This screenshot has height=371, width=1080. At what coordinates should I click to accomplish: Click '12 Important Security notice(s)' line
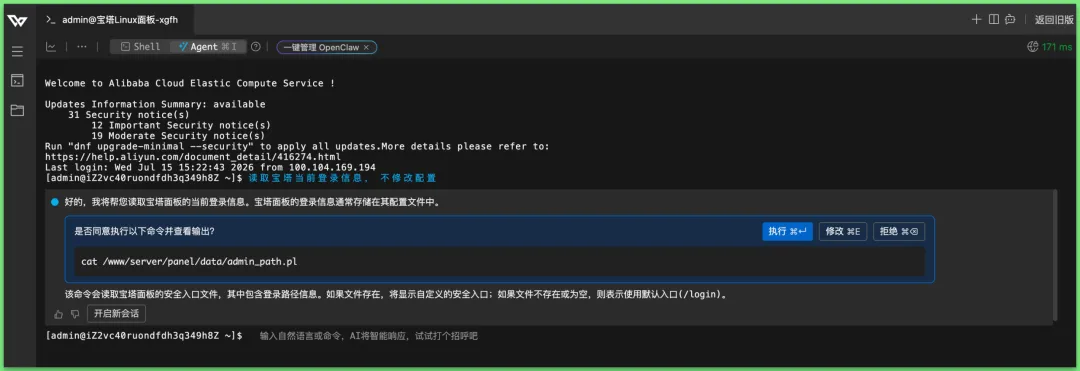pyautogui.click(x=180, y=125)
